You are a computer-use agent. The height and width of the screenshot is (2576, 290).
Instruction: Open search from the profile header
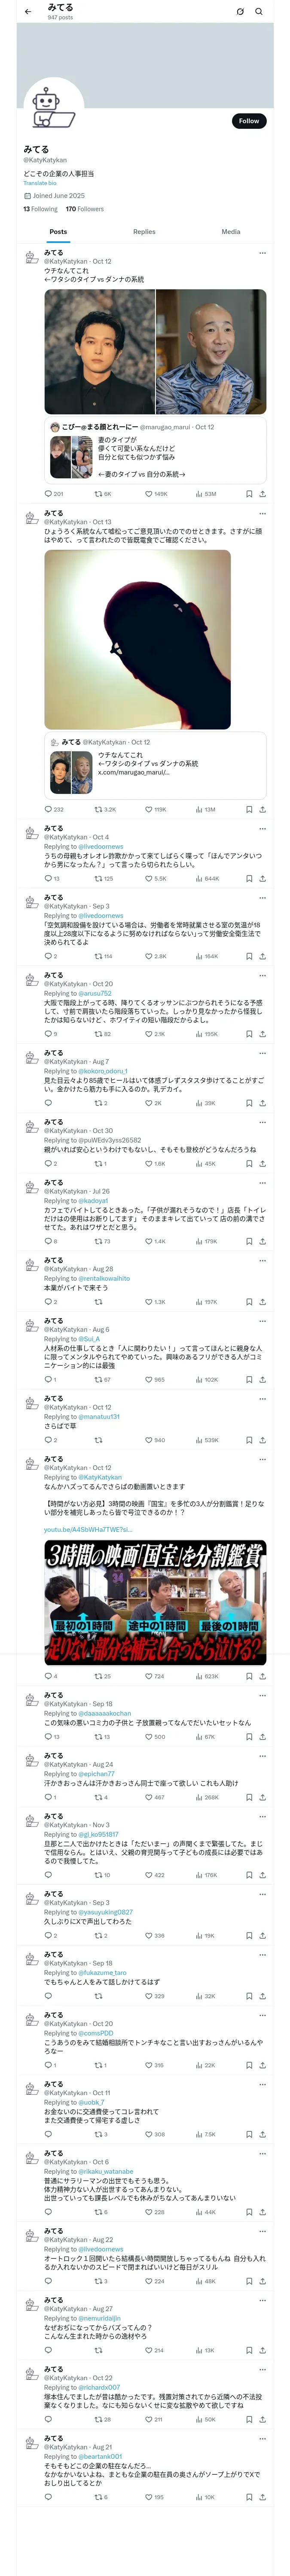(x=259, y=12)
